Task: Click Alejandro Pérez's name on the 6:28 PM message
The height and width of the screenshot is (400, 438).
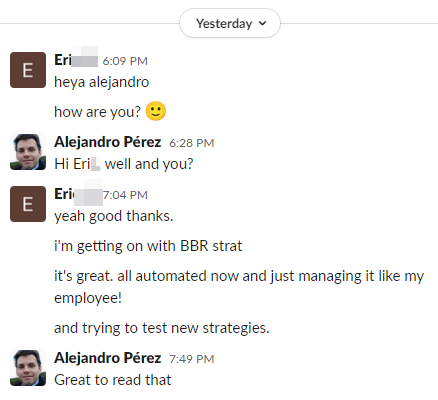Action: (108, 142)
